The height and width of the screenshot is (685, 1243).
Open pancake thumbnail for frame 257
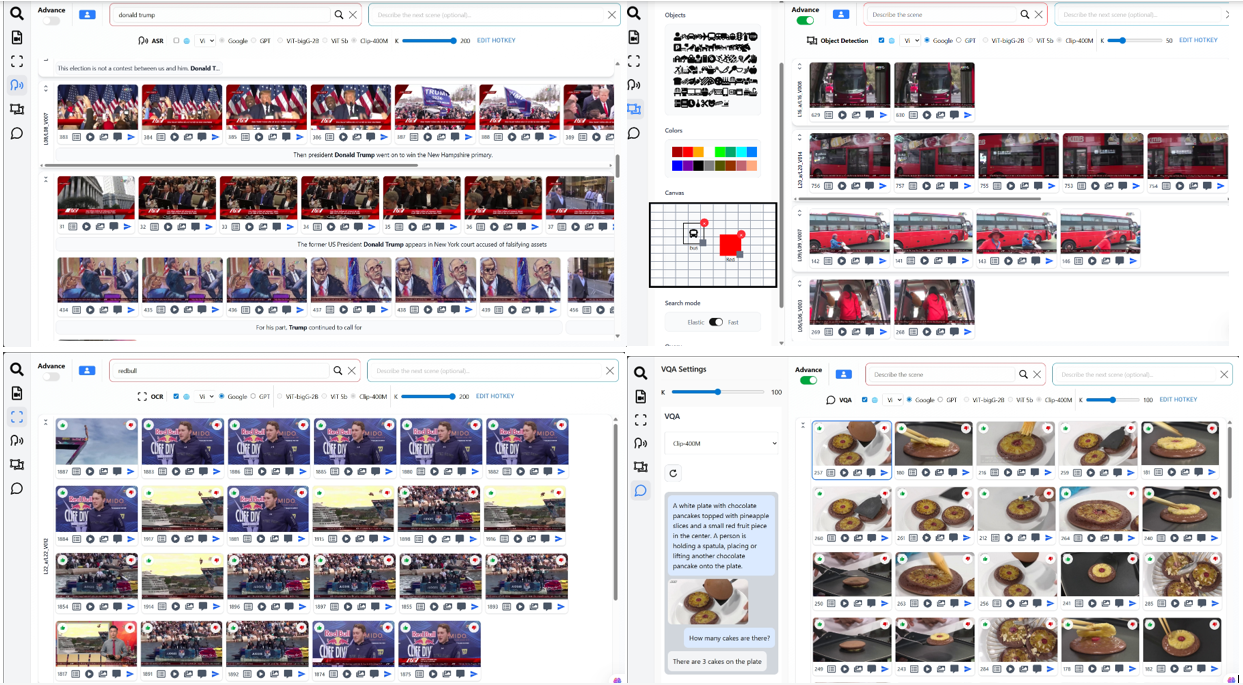(852, 443)
